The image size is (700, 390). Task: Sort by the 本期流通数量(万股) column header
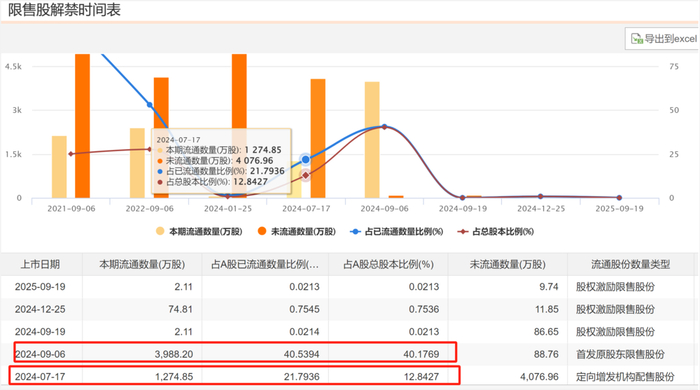(142, 265)
